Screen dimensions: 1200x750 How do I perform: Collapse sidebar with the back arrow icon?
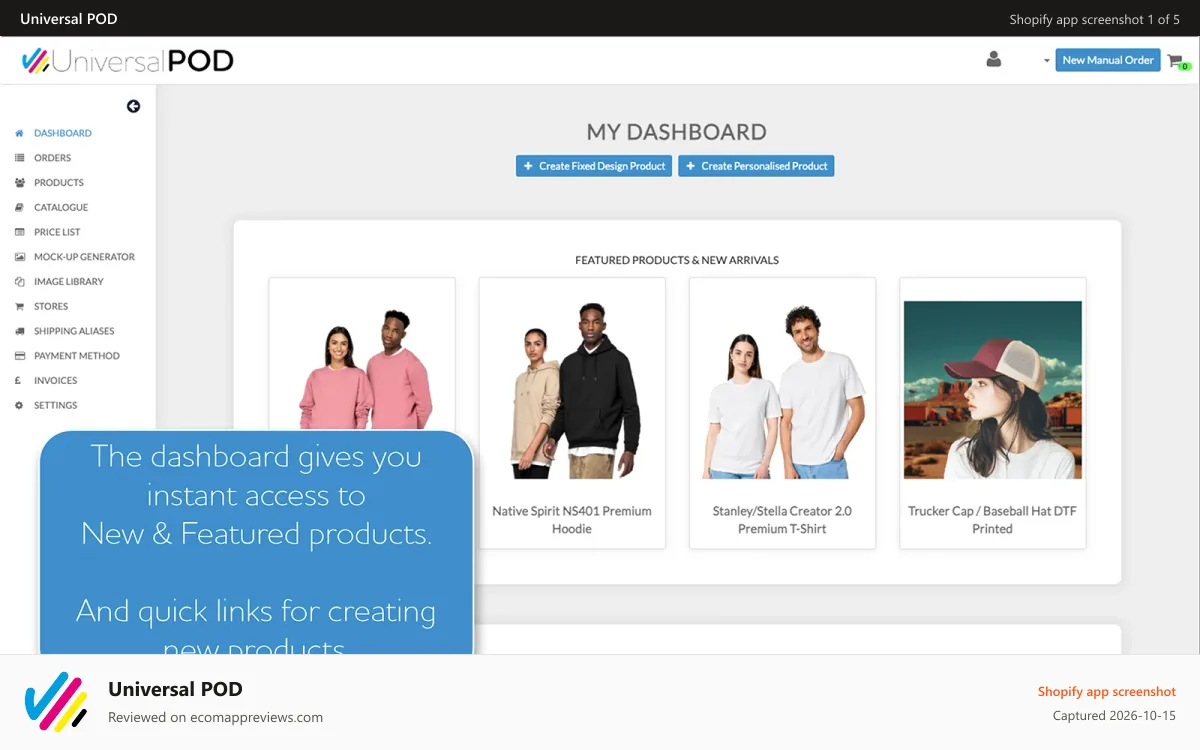(x=133, y=107)
